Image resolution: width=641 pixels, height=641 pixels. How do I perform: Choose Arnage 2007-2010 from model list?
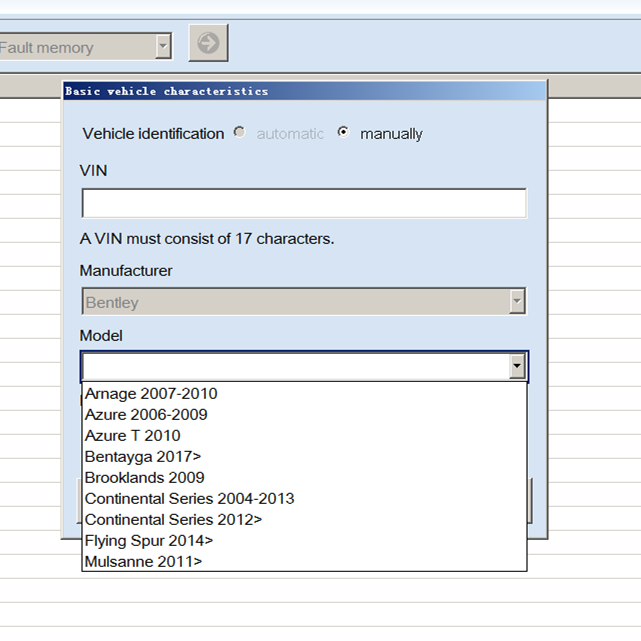[x=304, y=394]
